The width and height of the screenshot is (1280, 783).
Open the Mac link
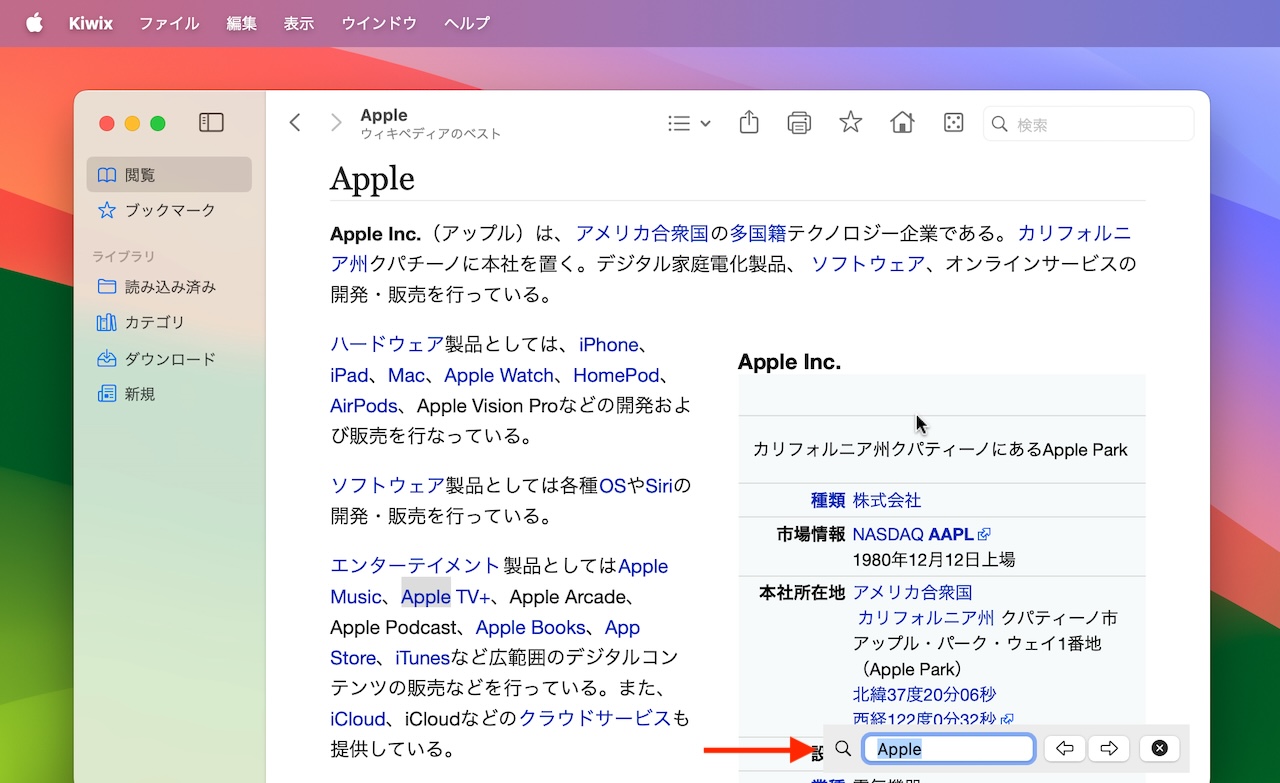click(406, 376)
